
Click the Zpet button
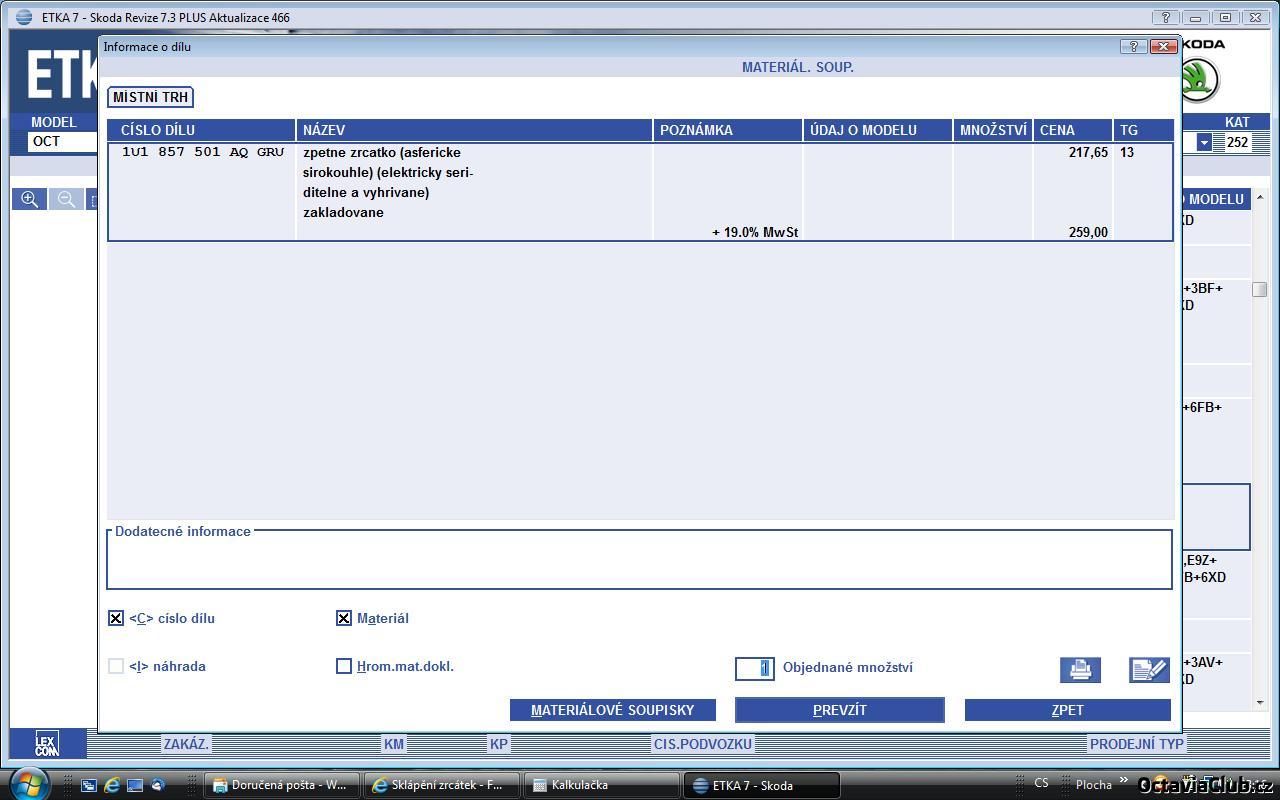point(1067,710)
